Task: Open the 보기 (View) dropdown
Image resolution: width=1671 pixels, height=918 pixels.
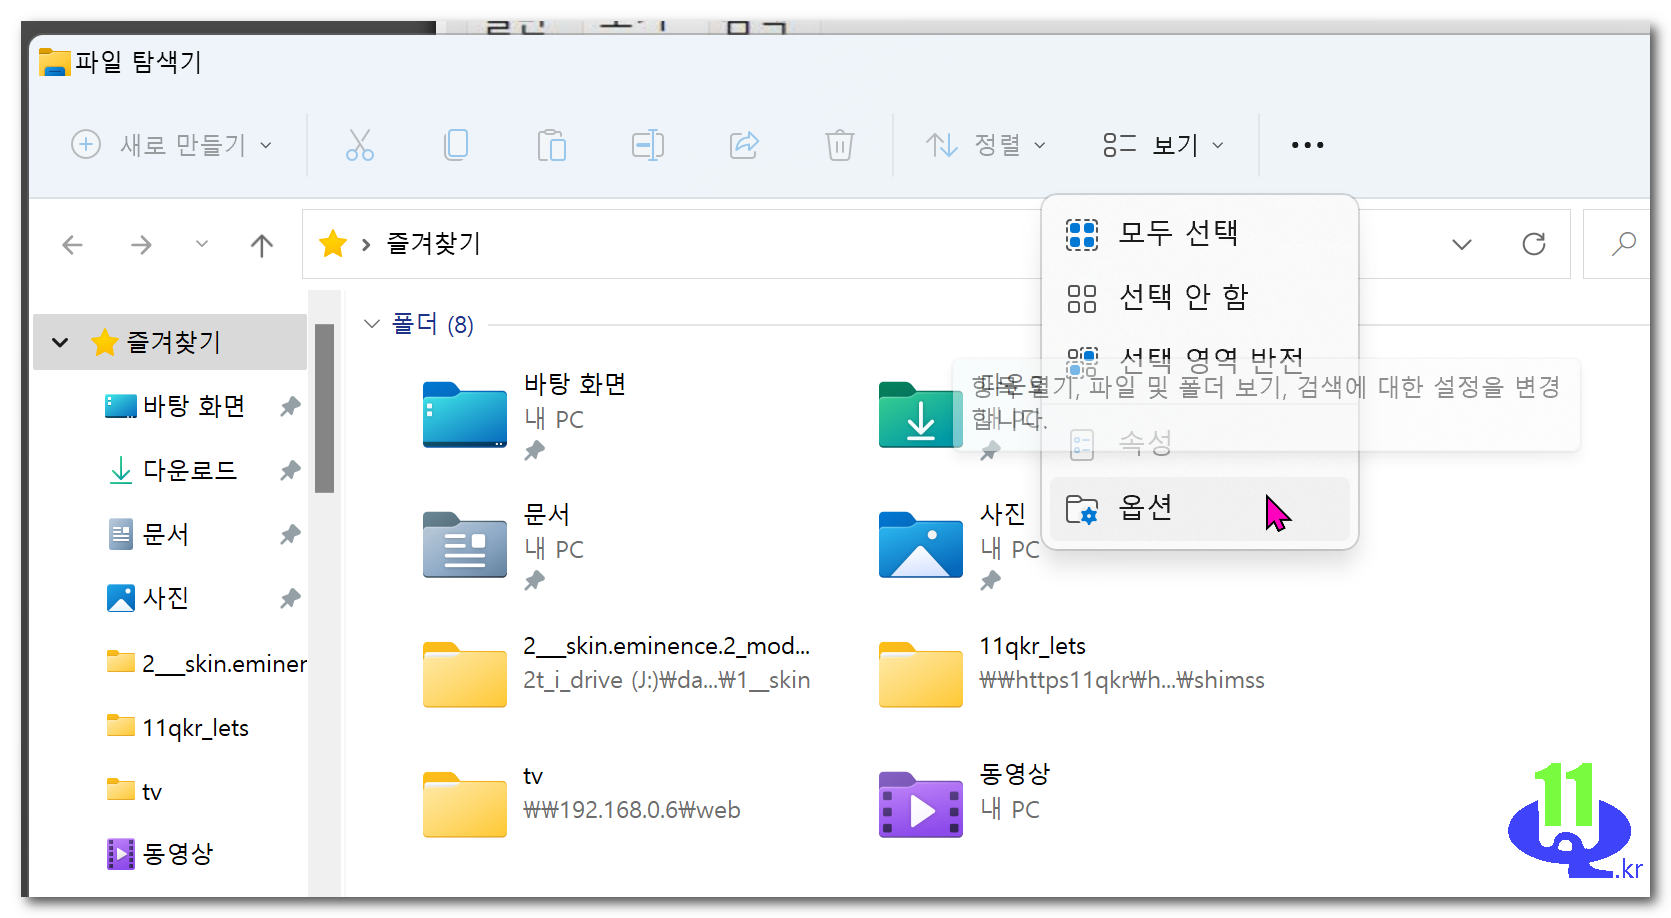Action: (x=1163, y=145)
